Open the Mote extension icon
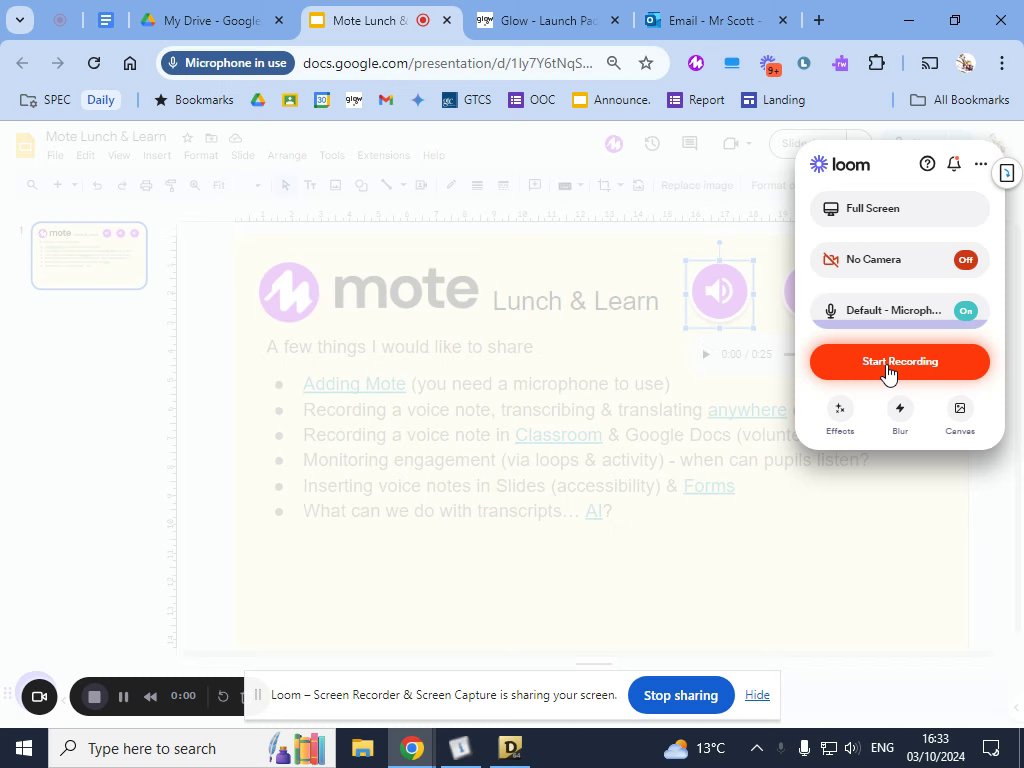The image size is (1024, 768). click(696, 63)
